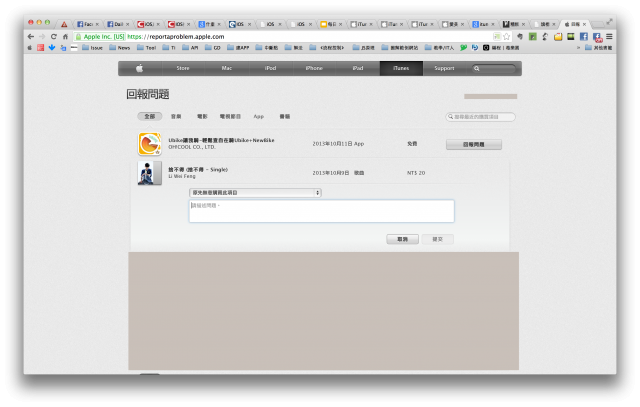Open the rightmost other bookmarks folder

pyautogui.click(x=598, y=48)
